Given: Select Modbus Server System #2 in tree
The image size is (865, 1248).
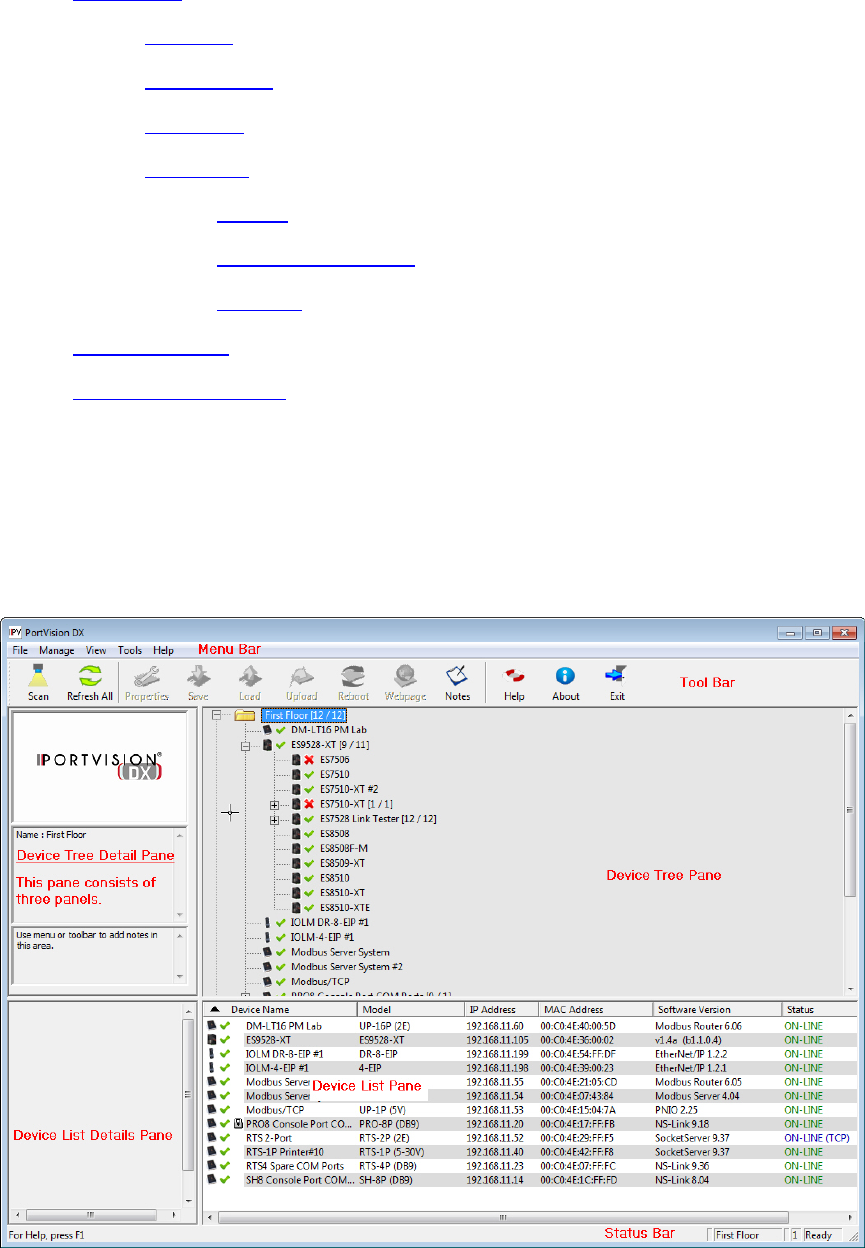Looking at the screenshot, I should pyautogui.click(x=347, y=966).
